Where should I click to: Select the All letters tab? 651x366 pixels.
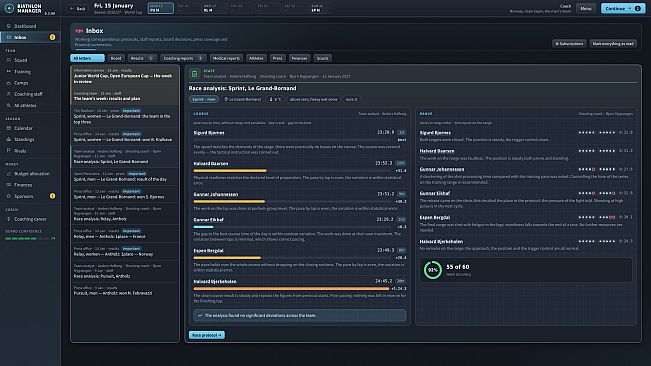[87, 58]
